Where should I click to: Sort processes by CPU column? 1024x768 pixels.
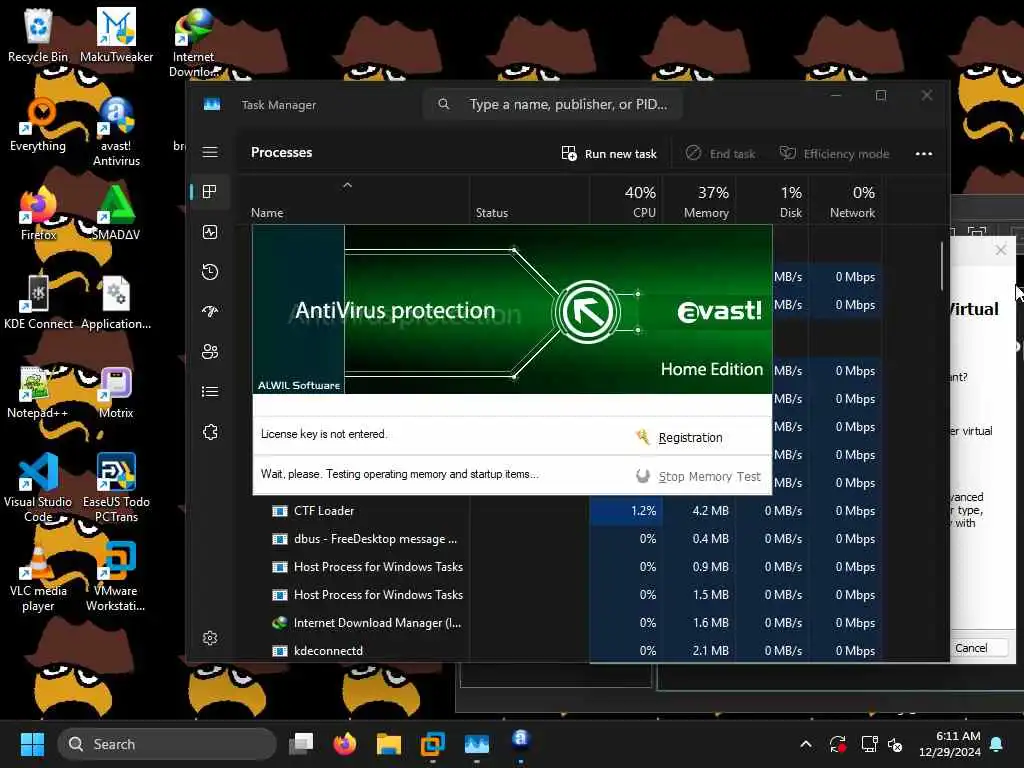pyautogui.click(x=628, y=202)
